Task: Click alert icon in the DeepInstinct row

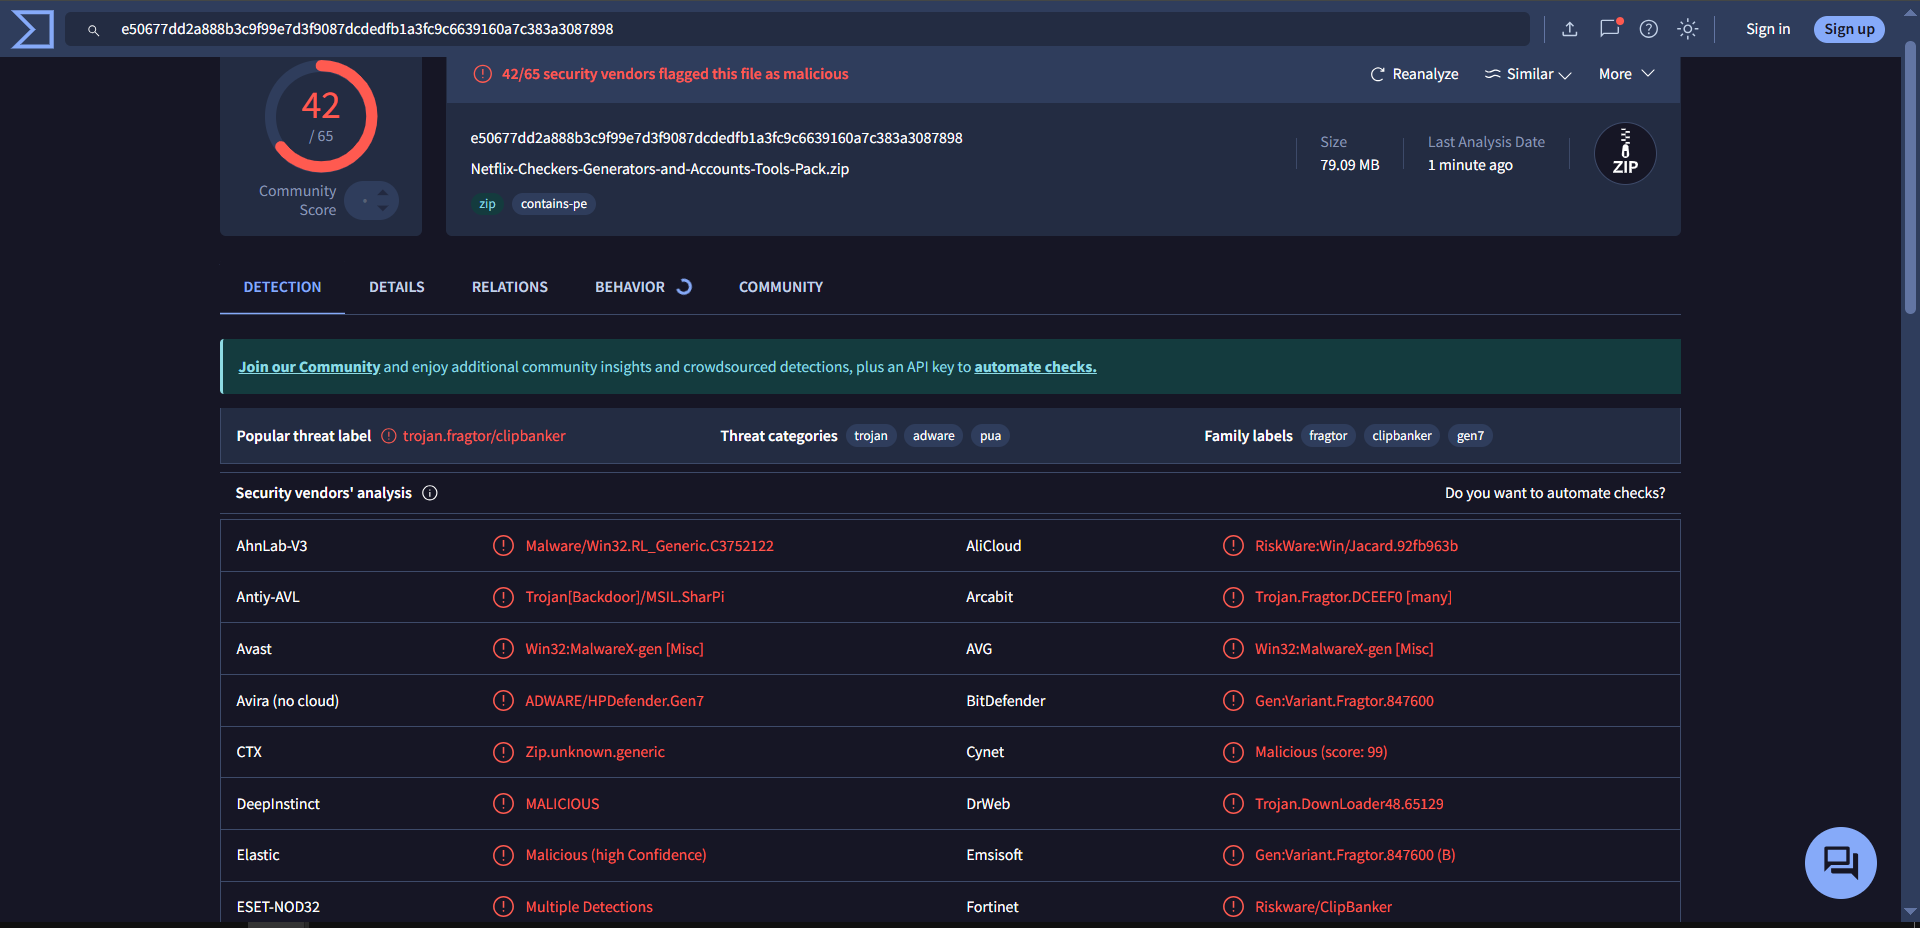Action: point(503,804)
